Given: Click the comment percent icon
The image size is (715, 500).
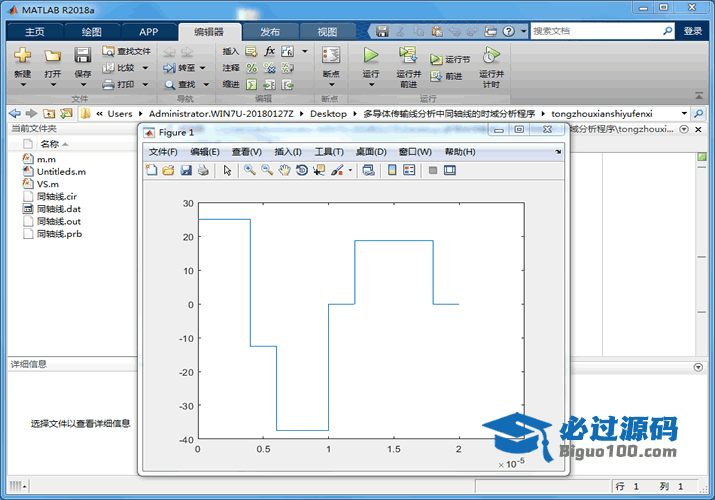Looking at the screenshot, I should tap(252, 68).
